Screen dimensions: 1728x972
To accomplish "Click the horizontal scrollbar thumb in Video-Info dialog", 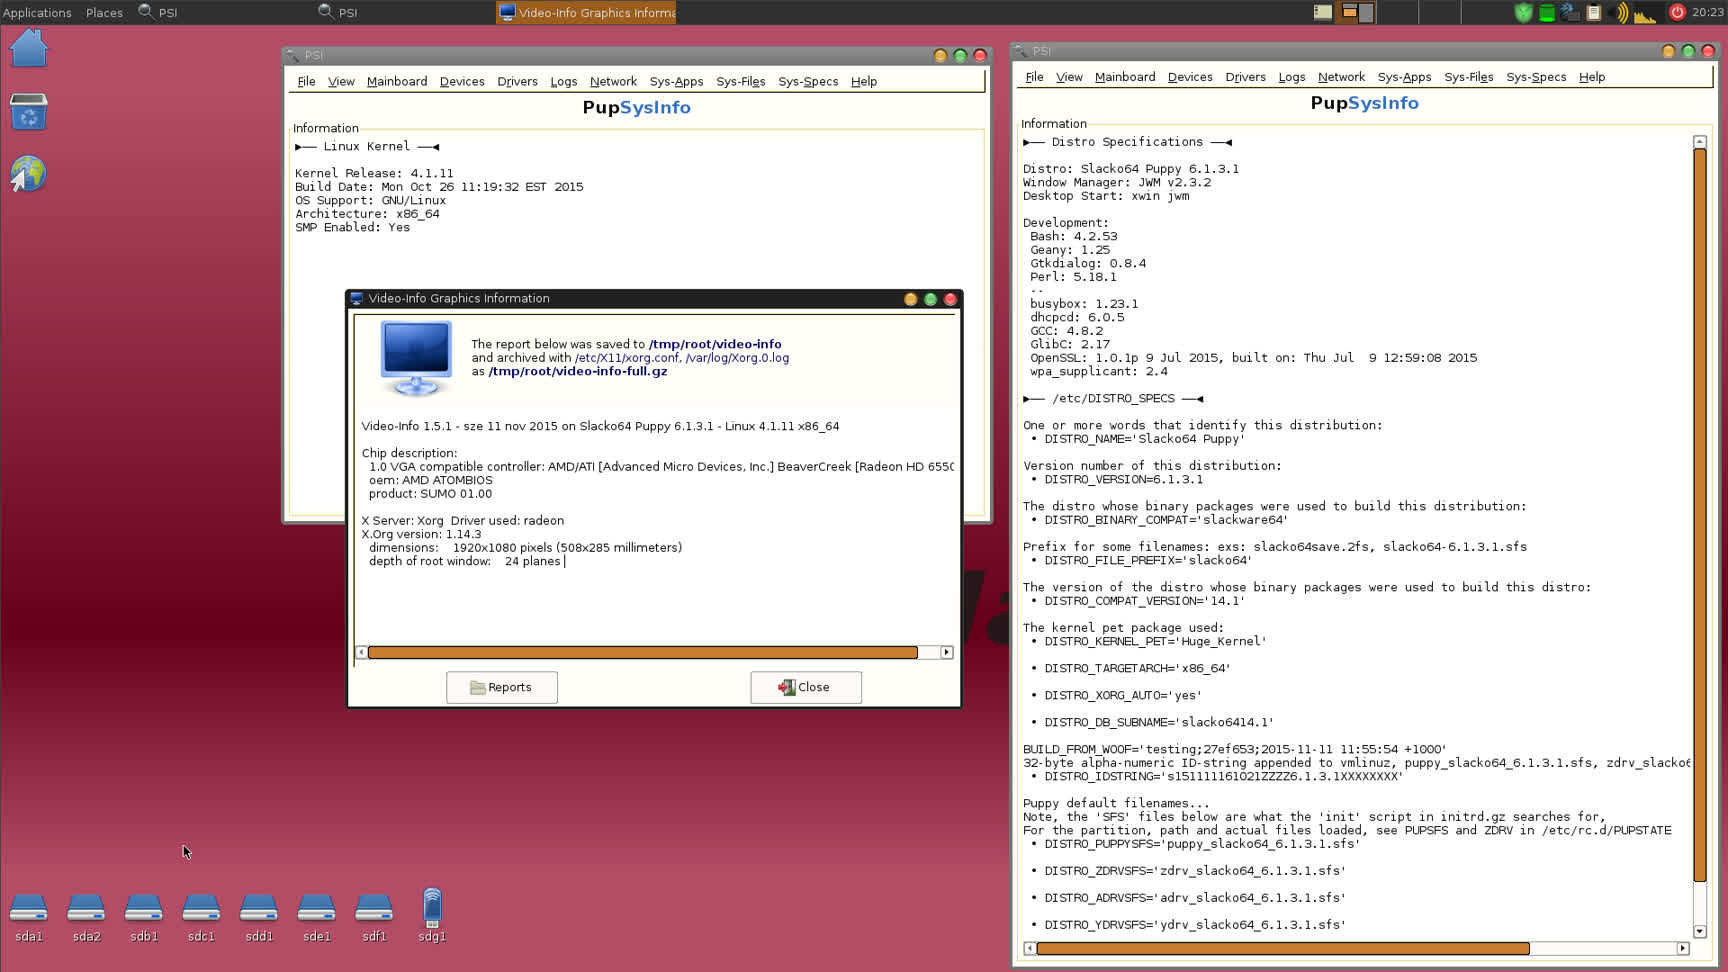I will pyautogui.click(x=642, y=652).
